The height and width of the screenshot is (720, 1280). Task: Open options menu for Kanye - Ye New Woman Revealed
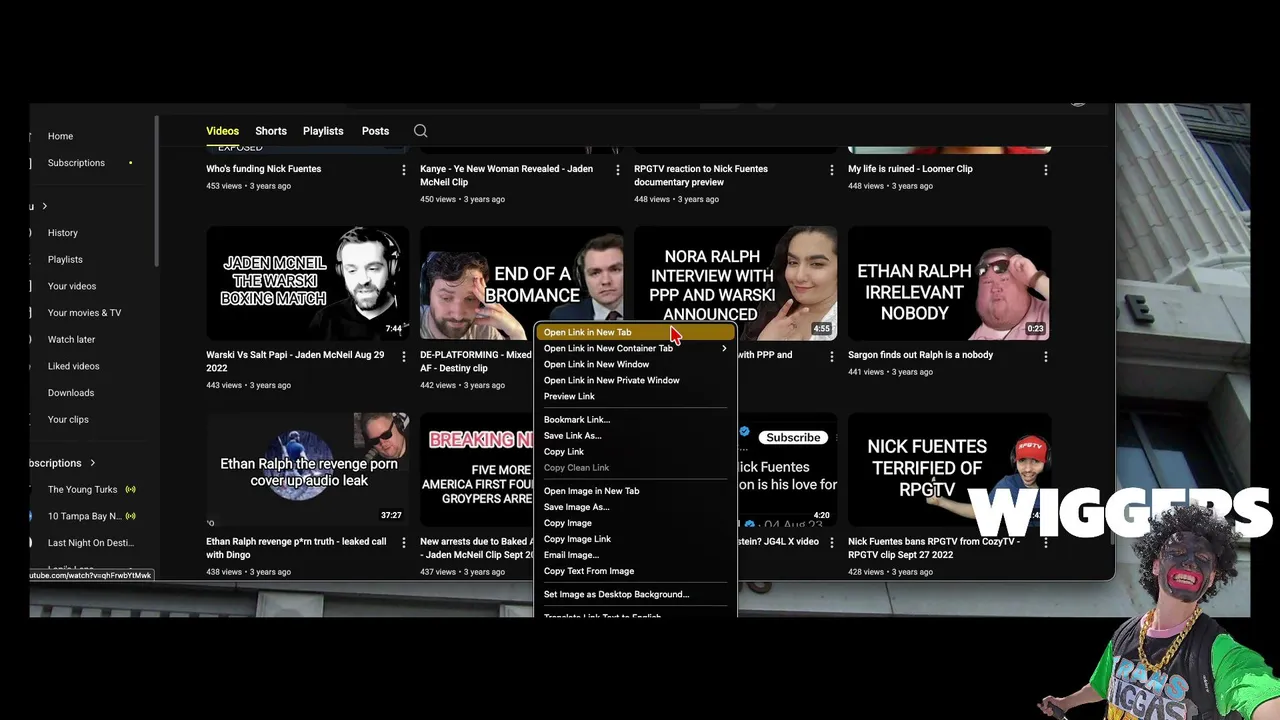click(618, 170)
